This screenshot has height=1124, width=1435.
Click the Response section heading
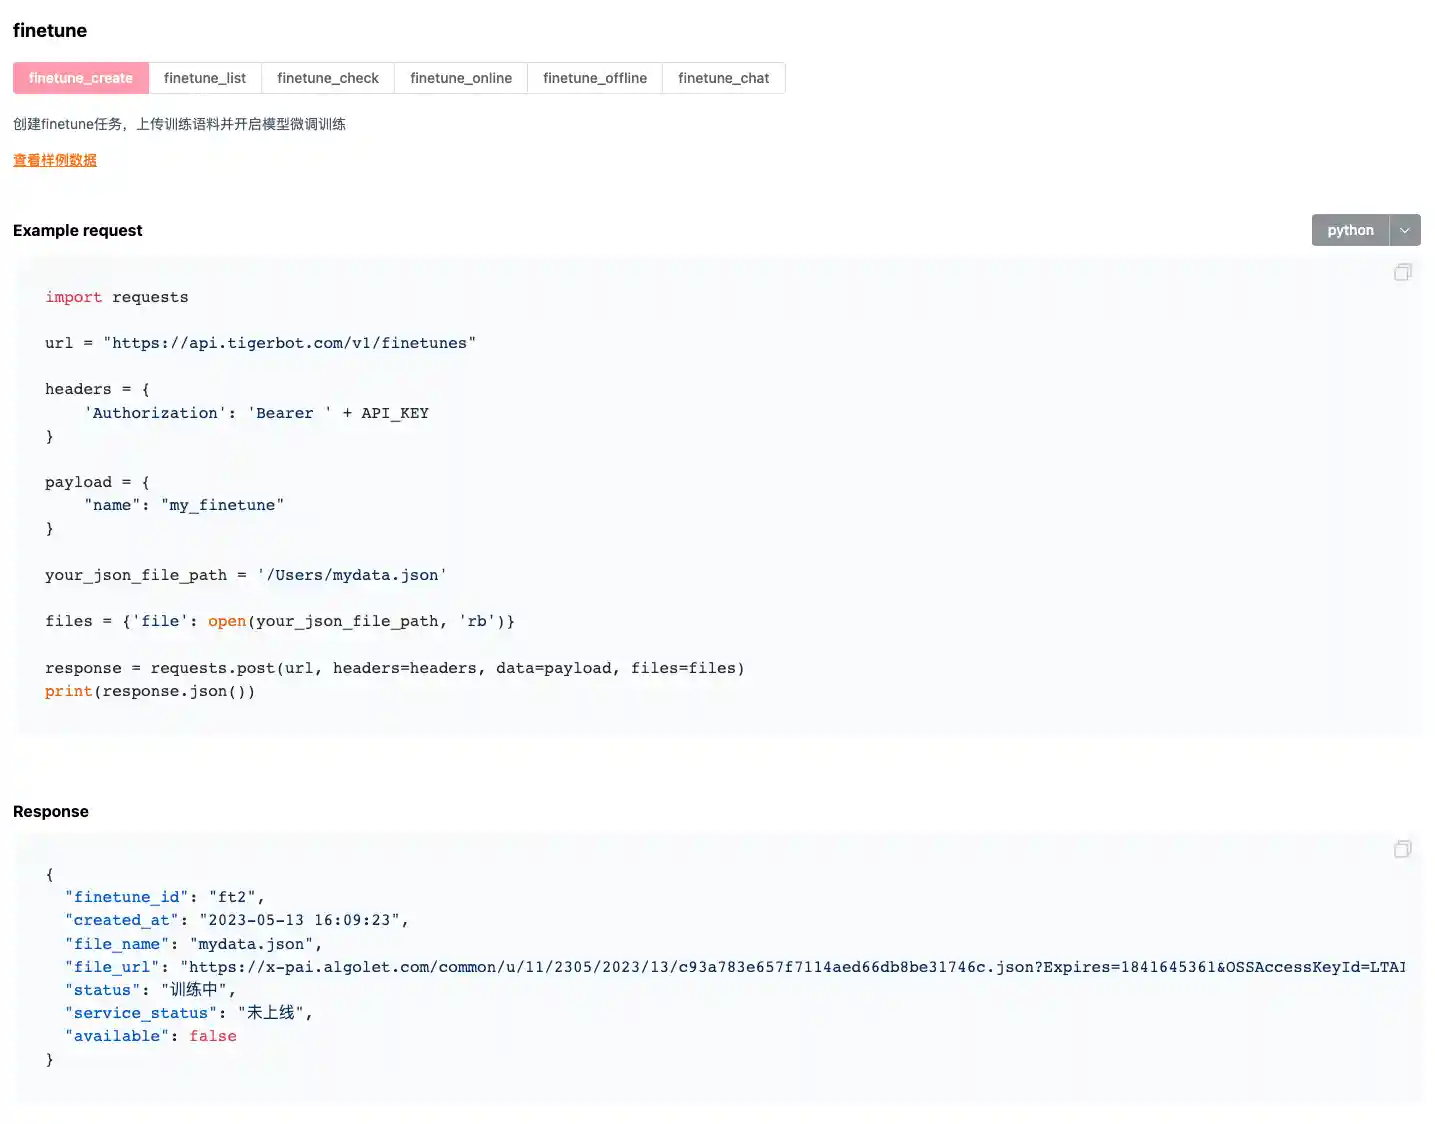[50, 811]
